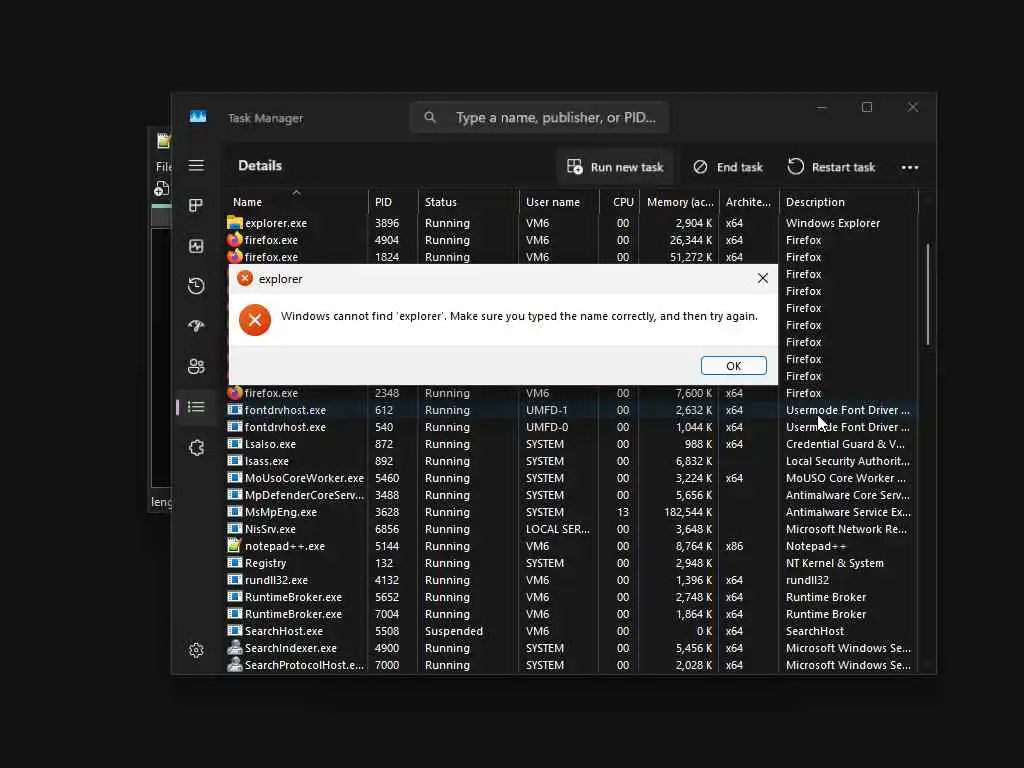Select the SearchHost.exe process
1024x768 pixels.
[x=571, y=630]
